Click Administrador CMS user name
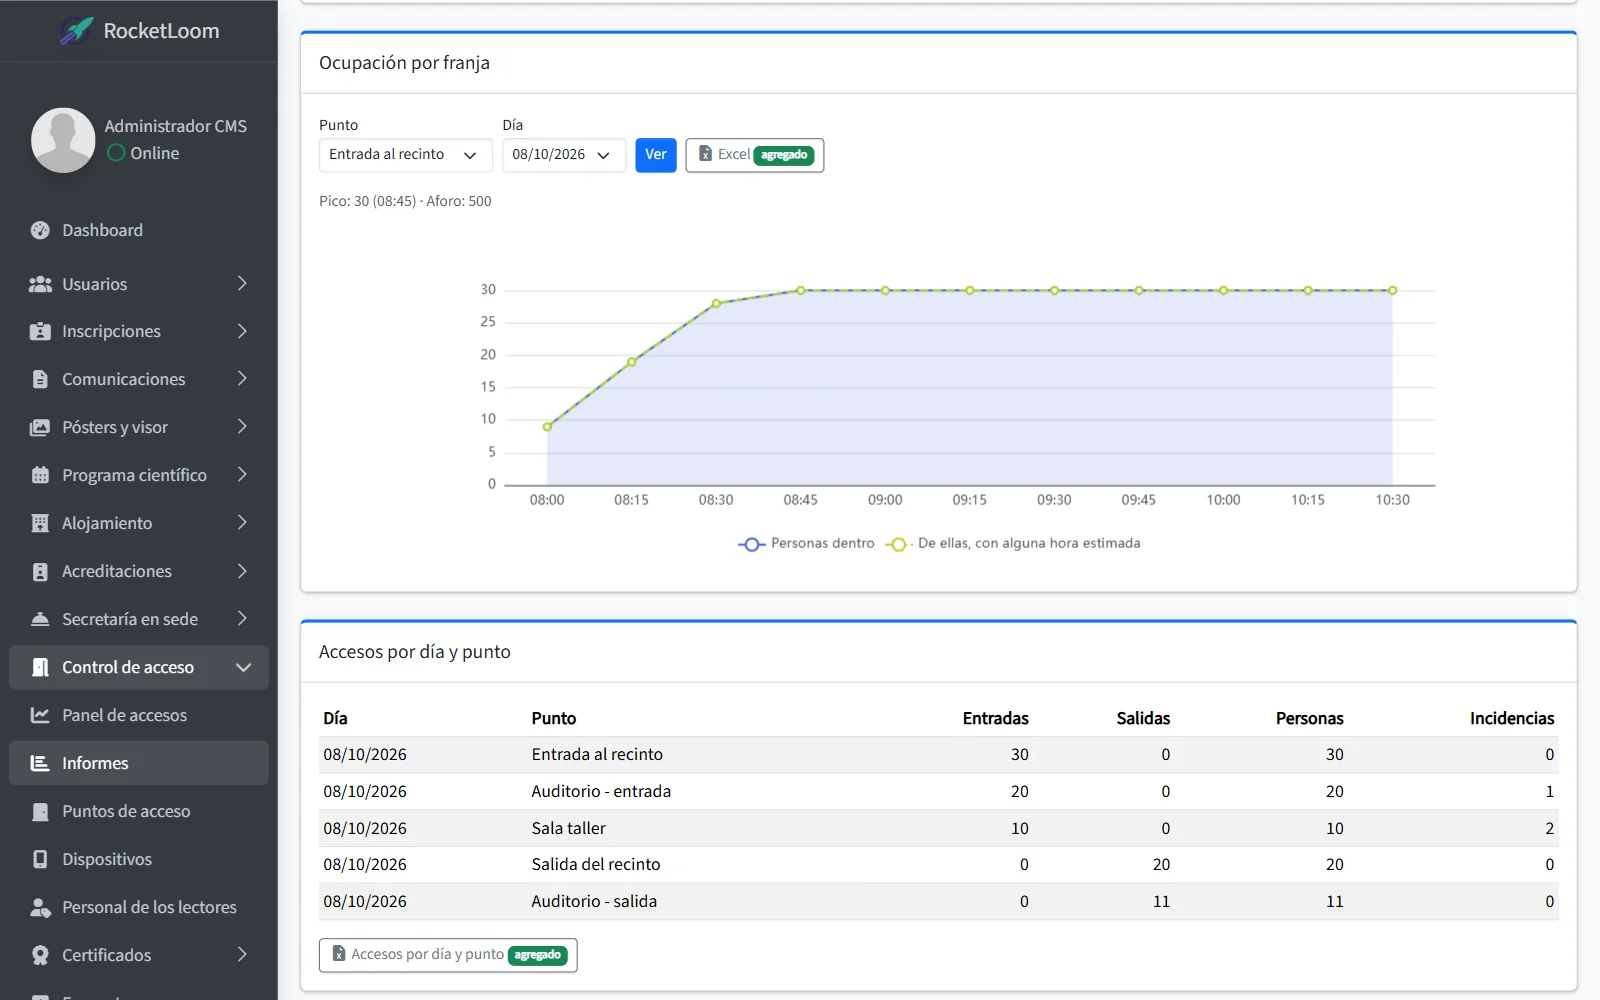Viewport: 1600px width, 1000px height. coord(175,126)
